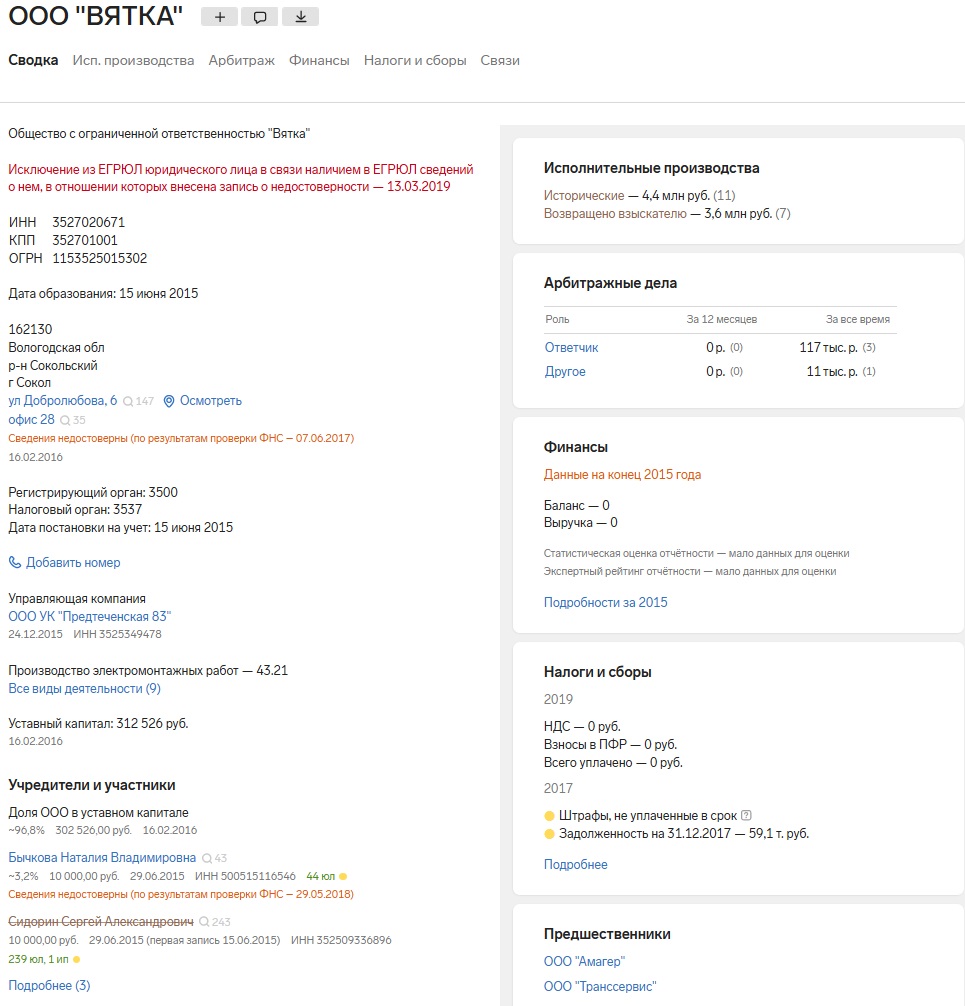Click search icon beside Сидорин Сергей Александрович
The width and height of the screenshot is (965, 1006).
(x=205, y=922)
